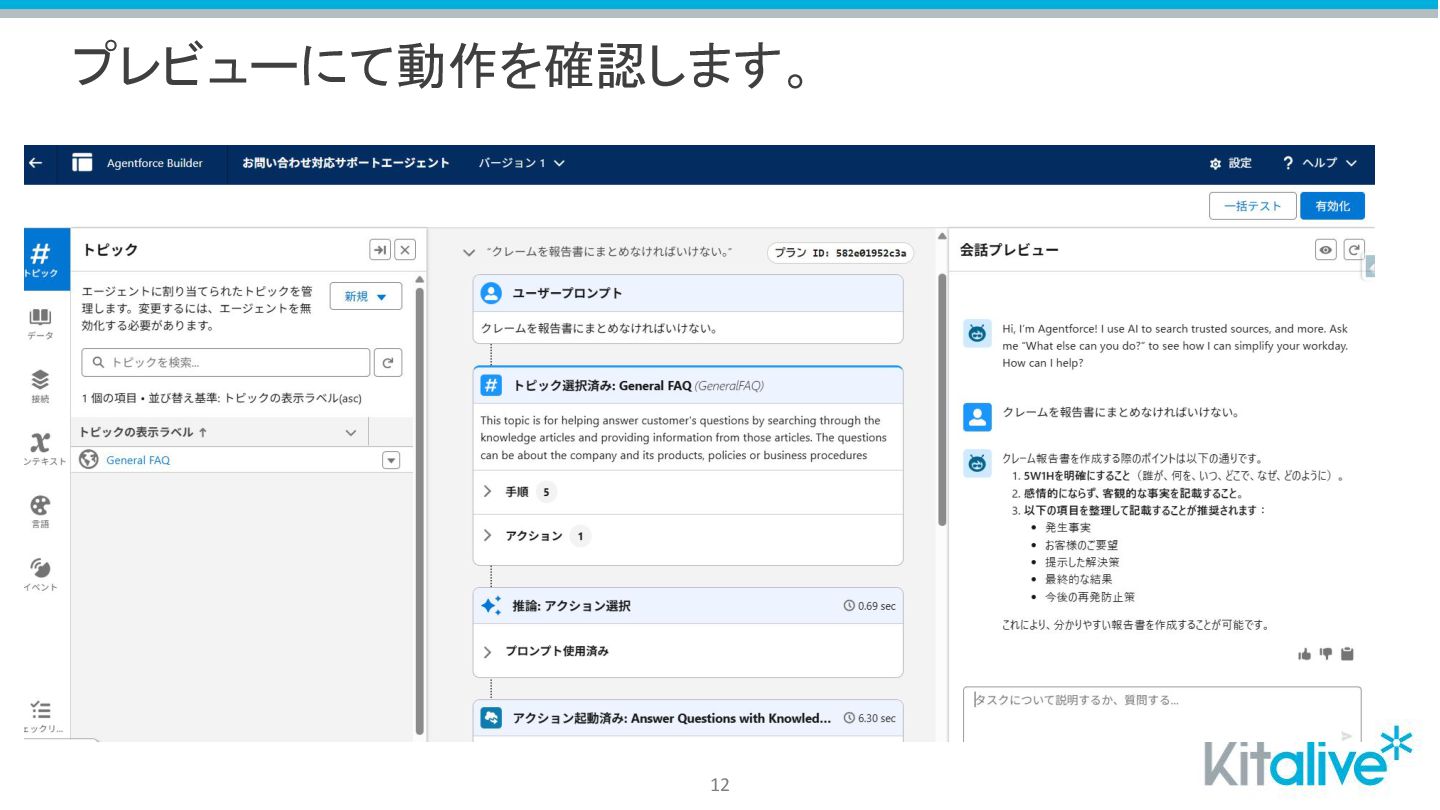The width and height of the screenshot is (1440, 810).
Task: Collapse the トピック panel with arrow icon
Action: tap(380, 250)
